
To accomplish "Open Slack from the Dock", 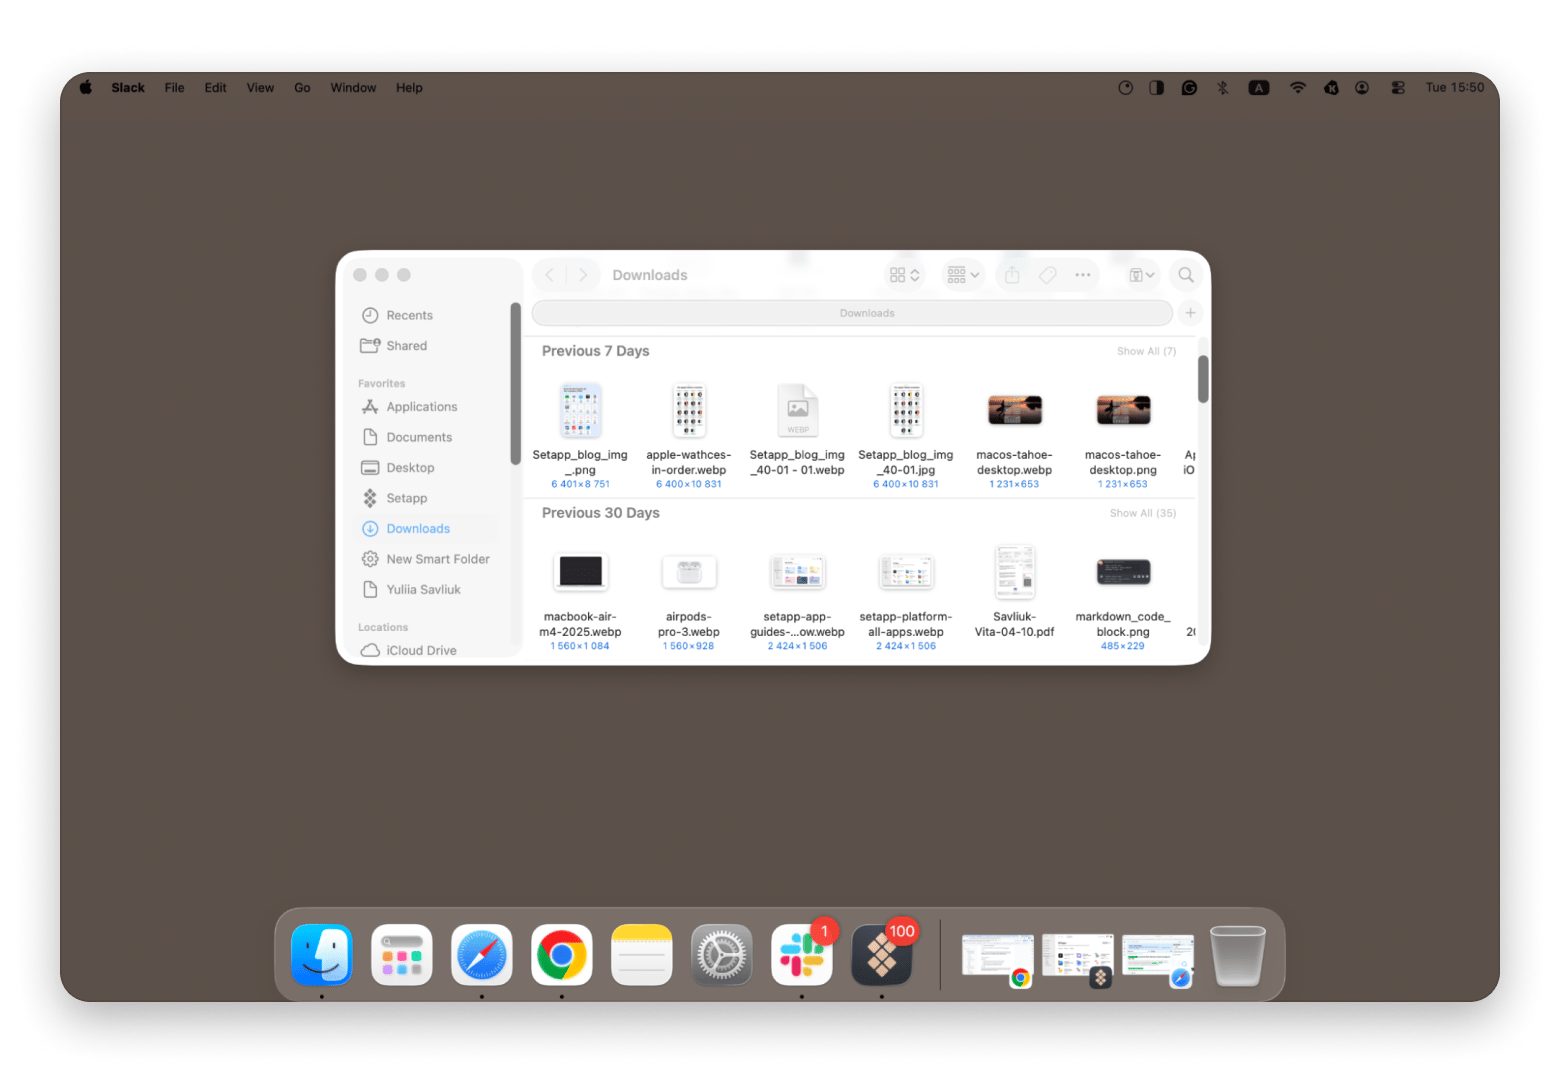I will click(x=801, y=955).
